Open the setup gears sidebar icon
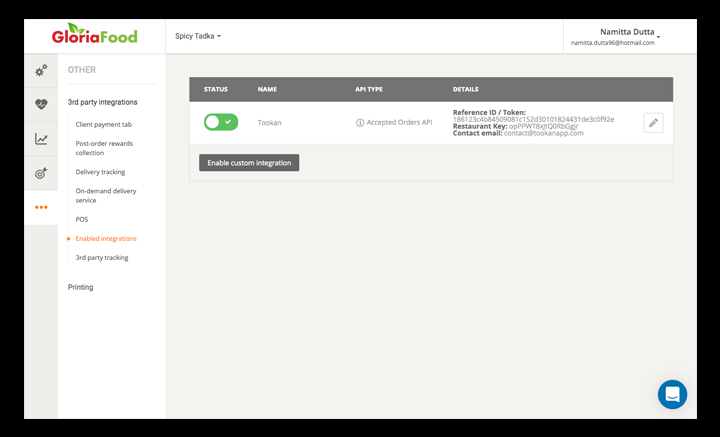 [41, 70]
